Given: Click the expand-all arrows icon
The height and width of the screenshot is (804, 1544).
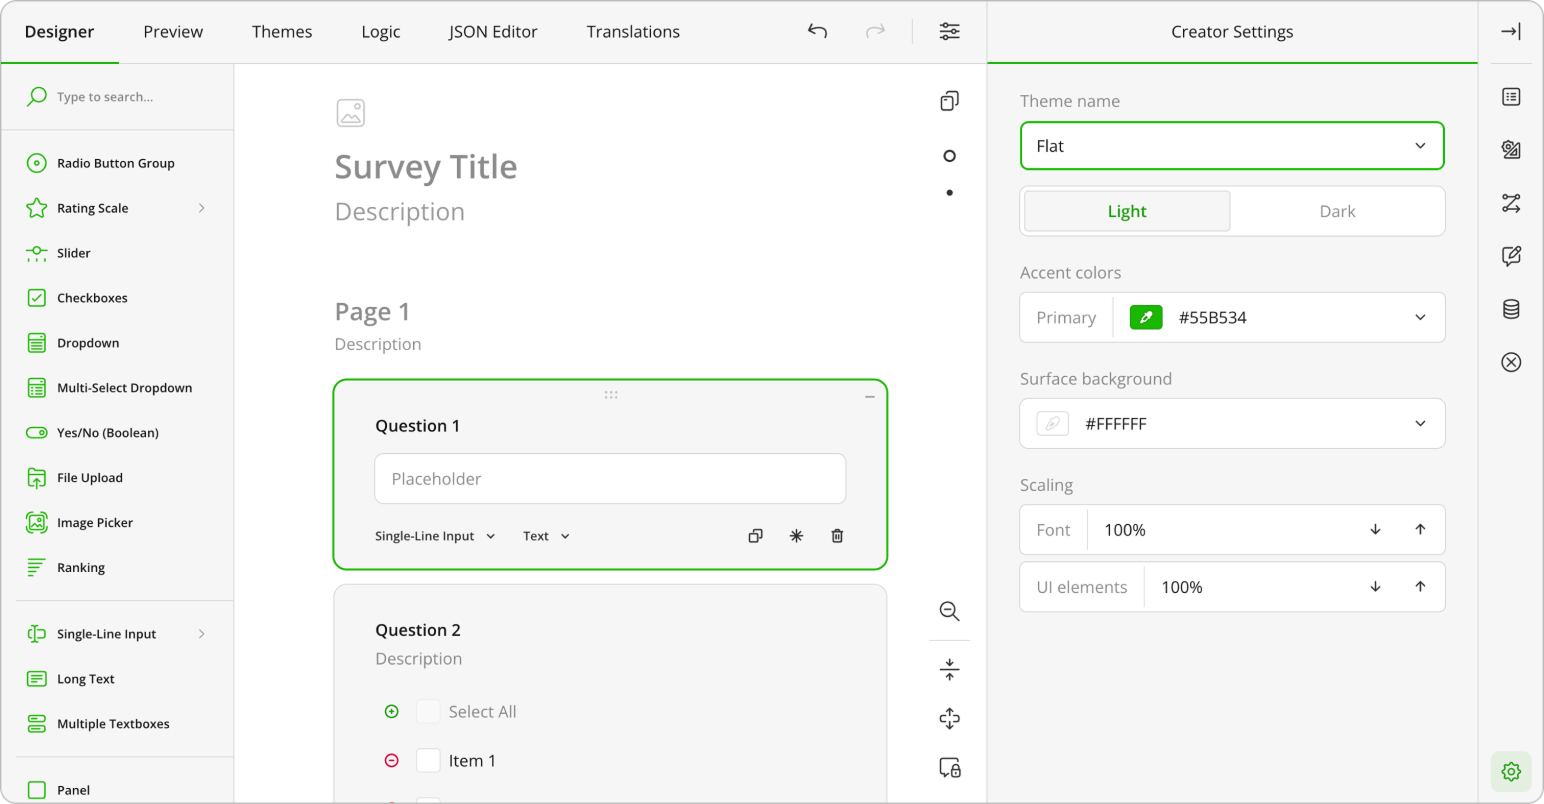Looking at the screenshot, I should click(x=949, y=718).
